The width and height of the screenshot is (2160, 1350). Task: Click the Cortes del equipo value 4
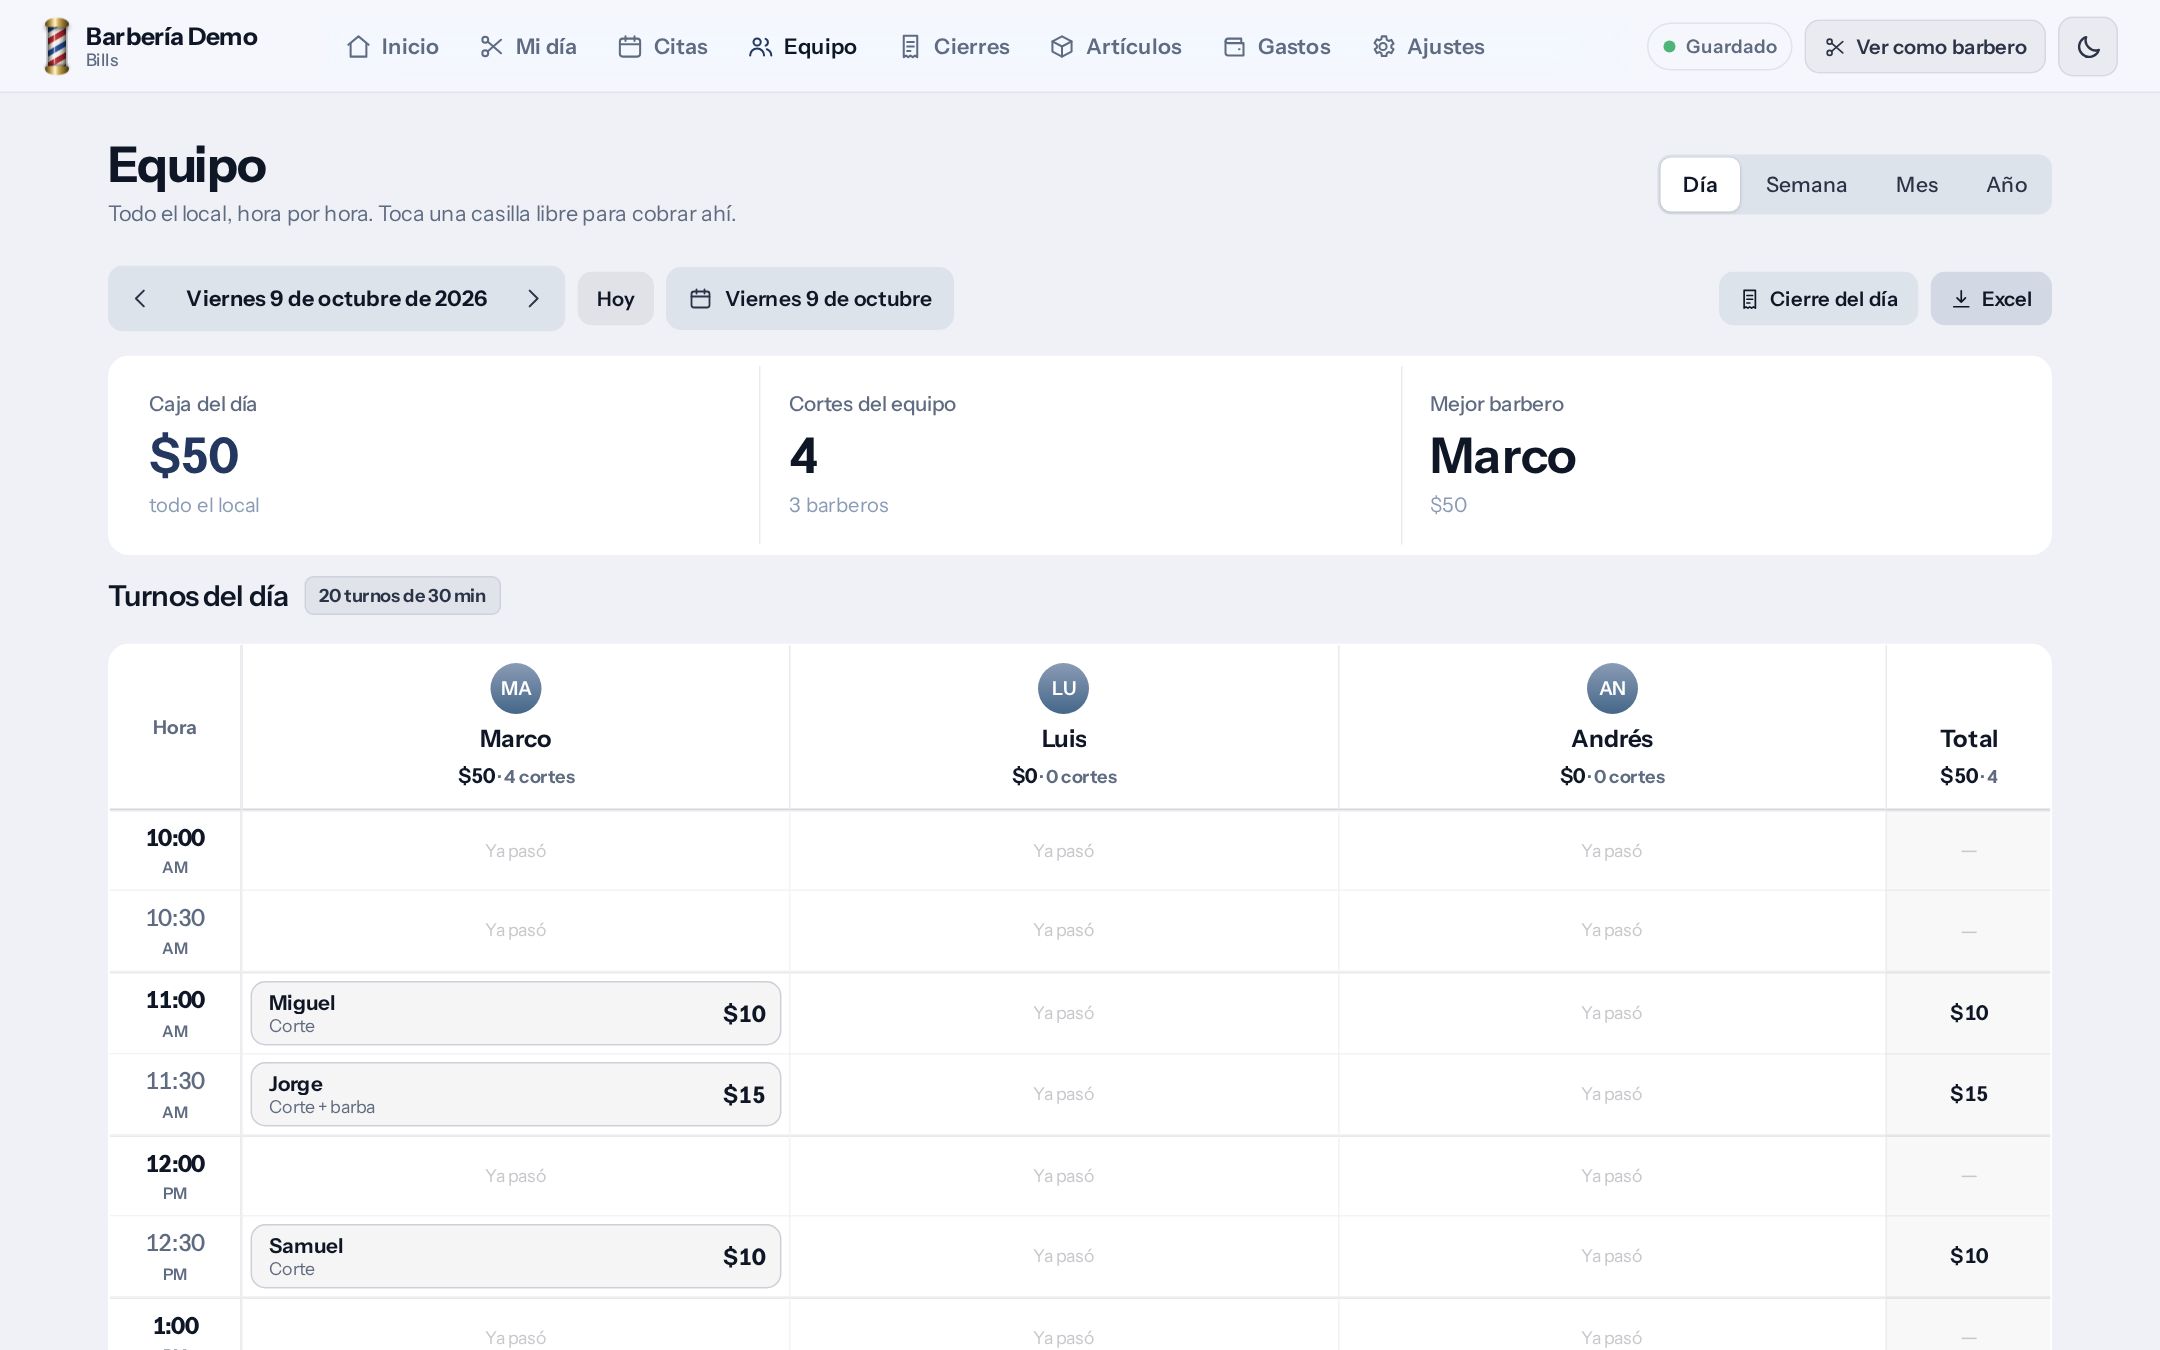click(x=803, y=455)
